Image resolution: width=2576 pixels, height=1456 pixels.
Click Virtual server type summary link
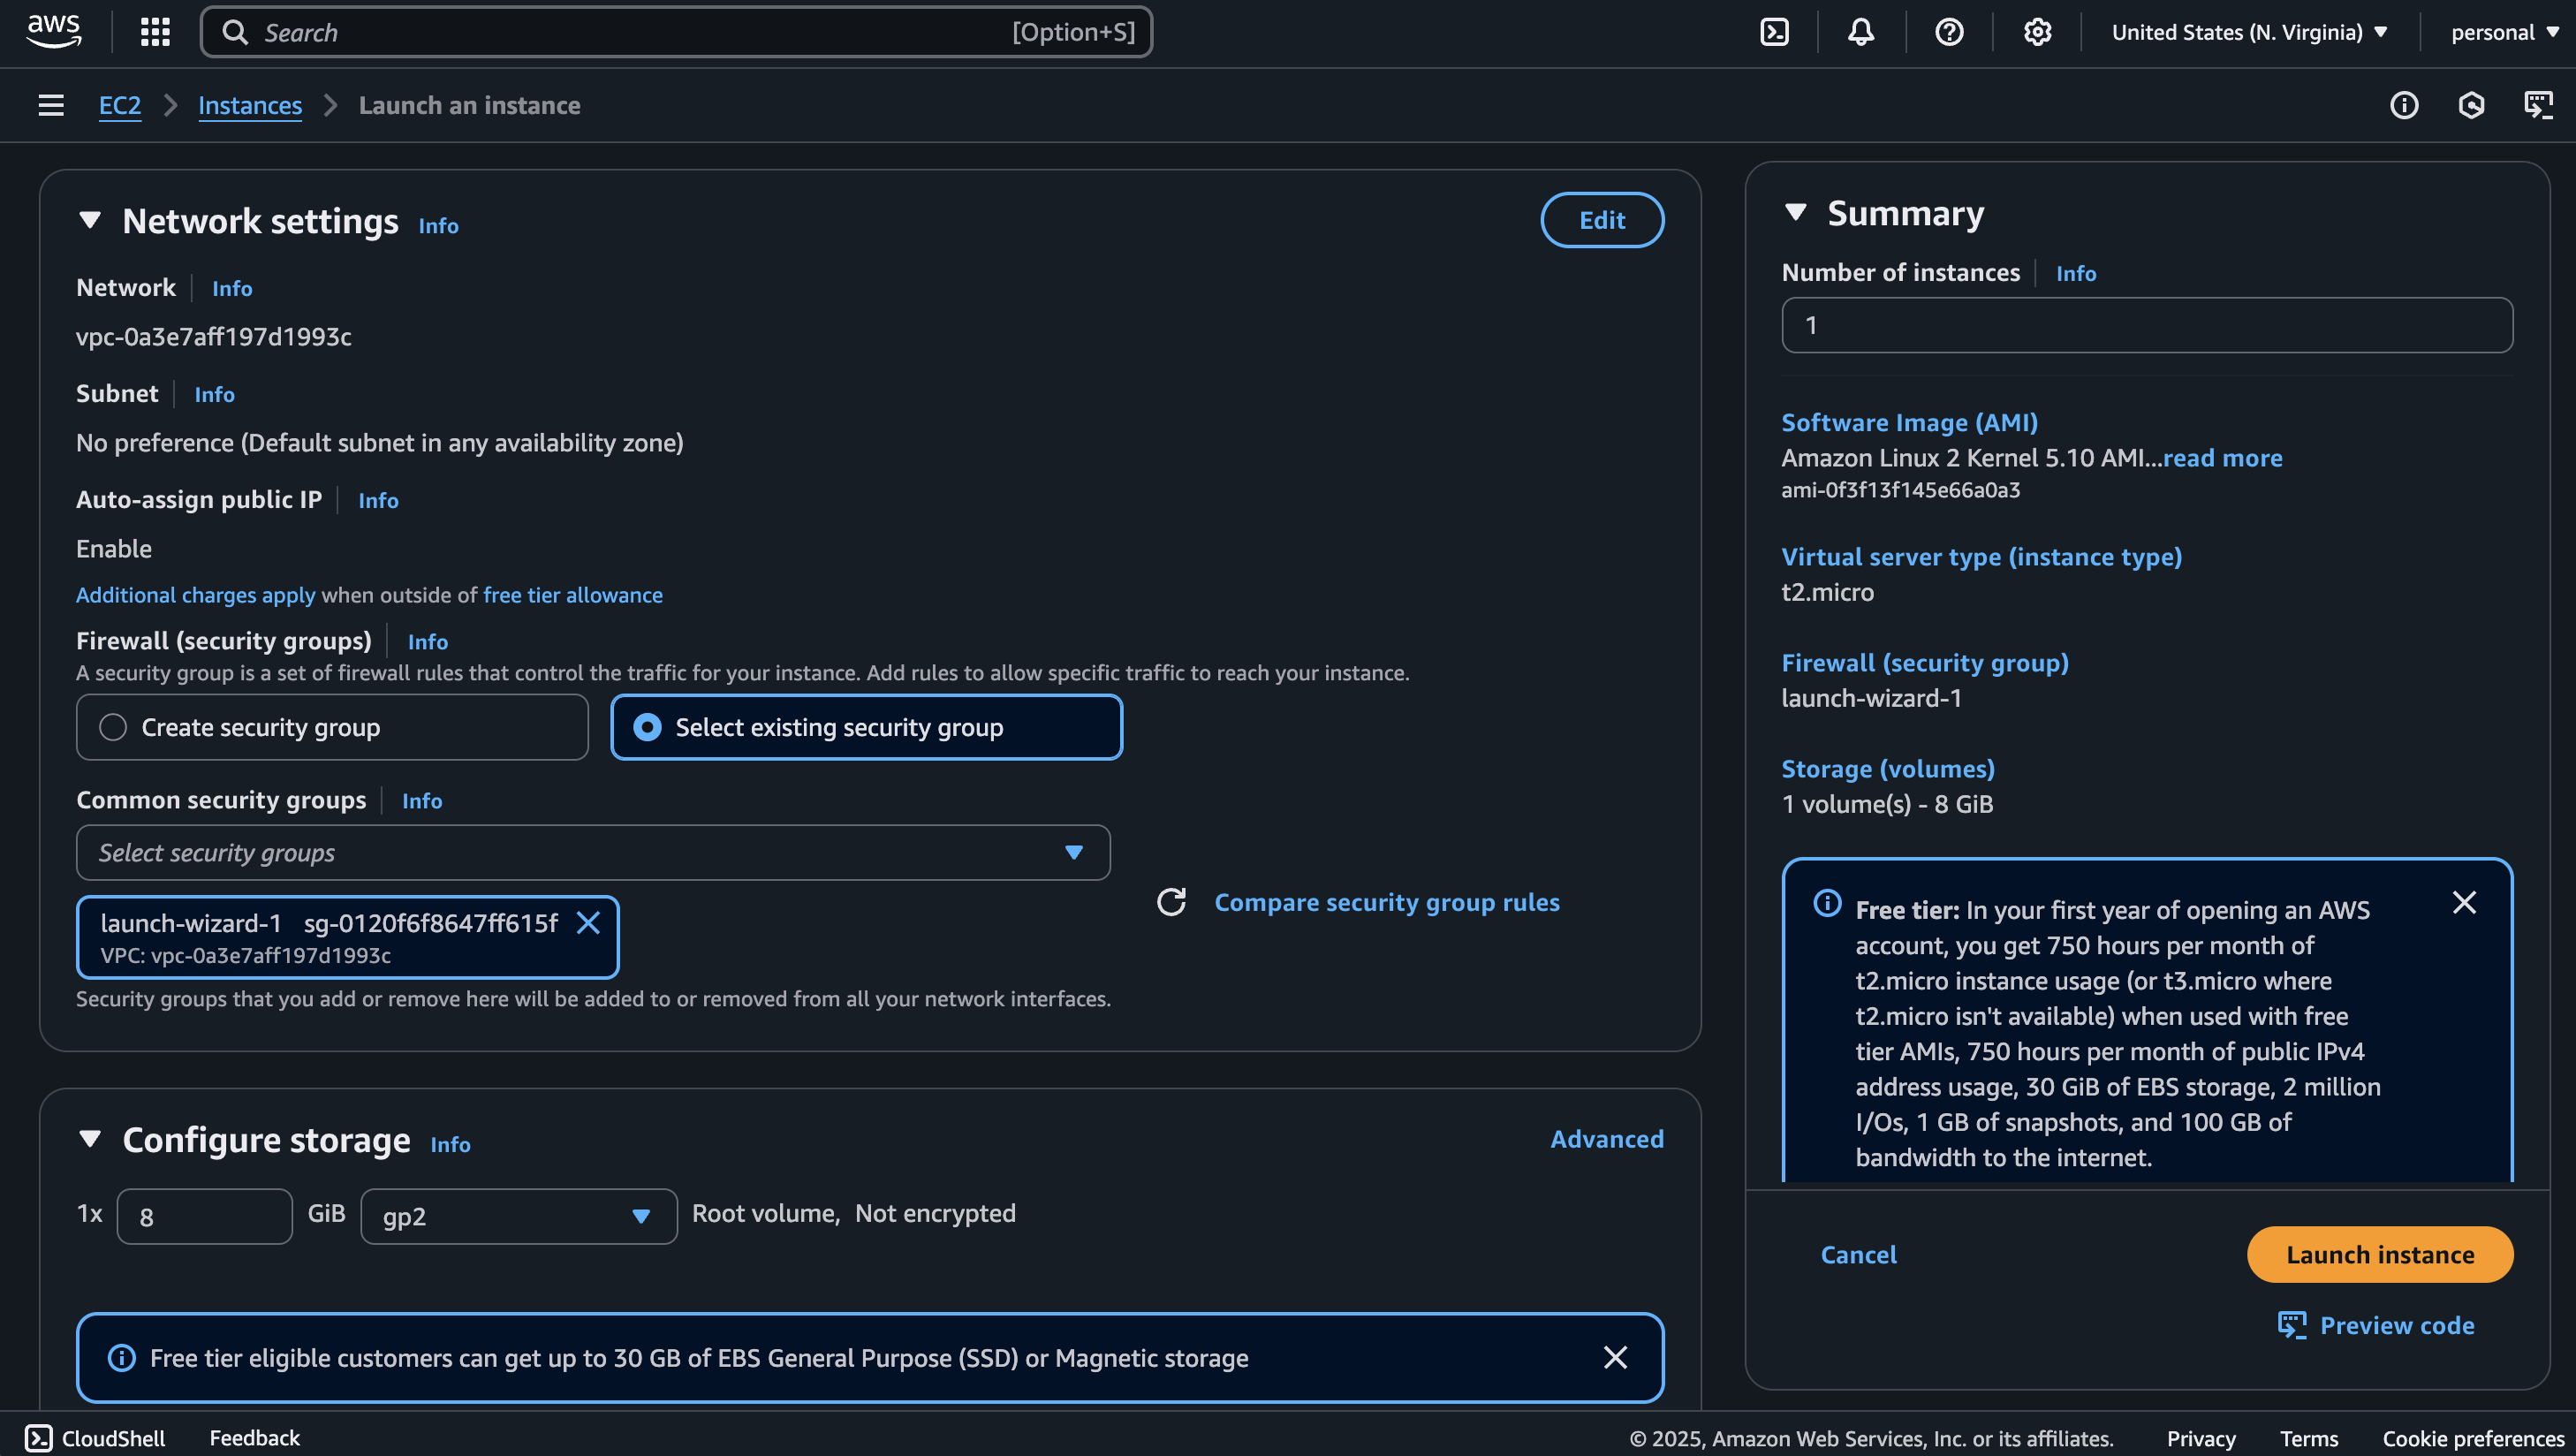click(1981, 556)
